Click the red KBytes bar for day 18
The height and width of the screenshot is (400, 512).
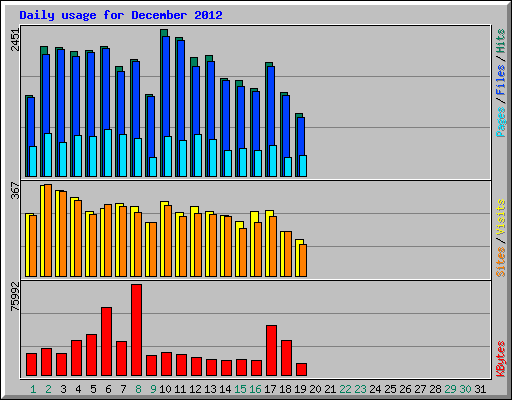286,358
